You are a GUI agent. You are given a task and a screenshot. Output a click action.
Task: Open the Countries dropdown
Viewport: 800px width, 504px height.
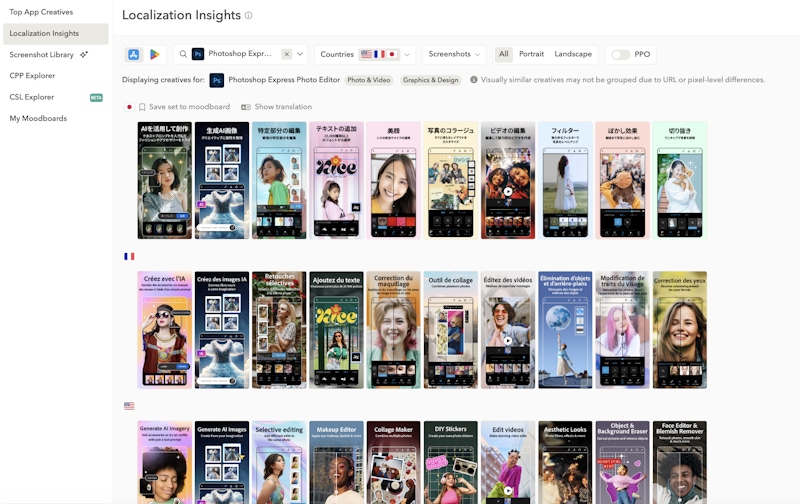click(x=365, y=54)
